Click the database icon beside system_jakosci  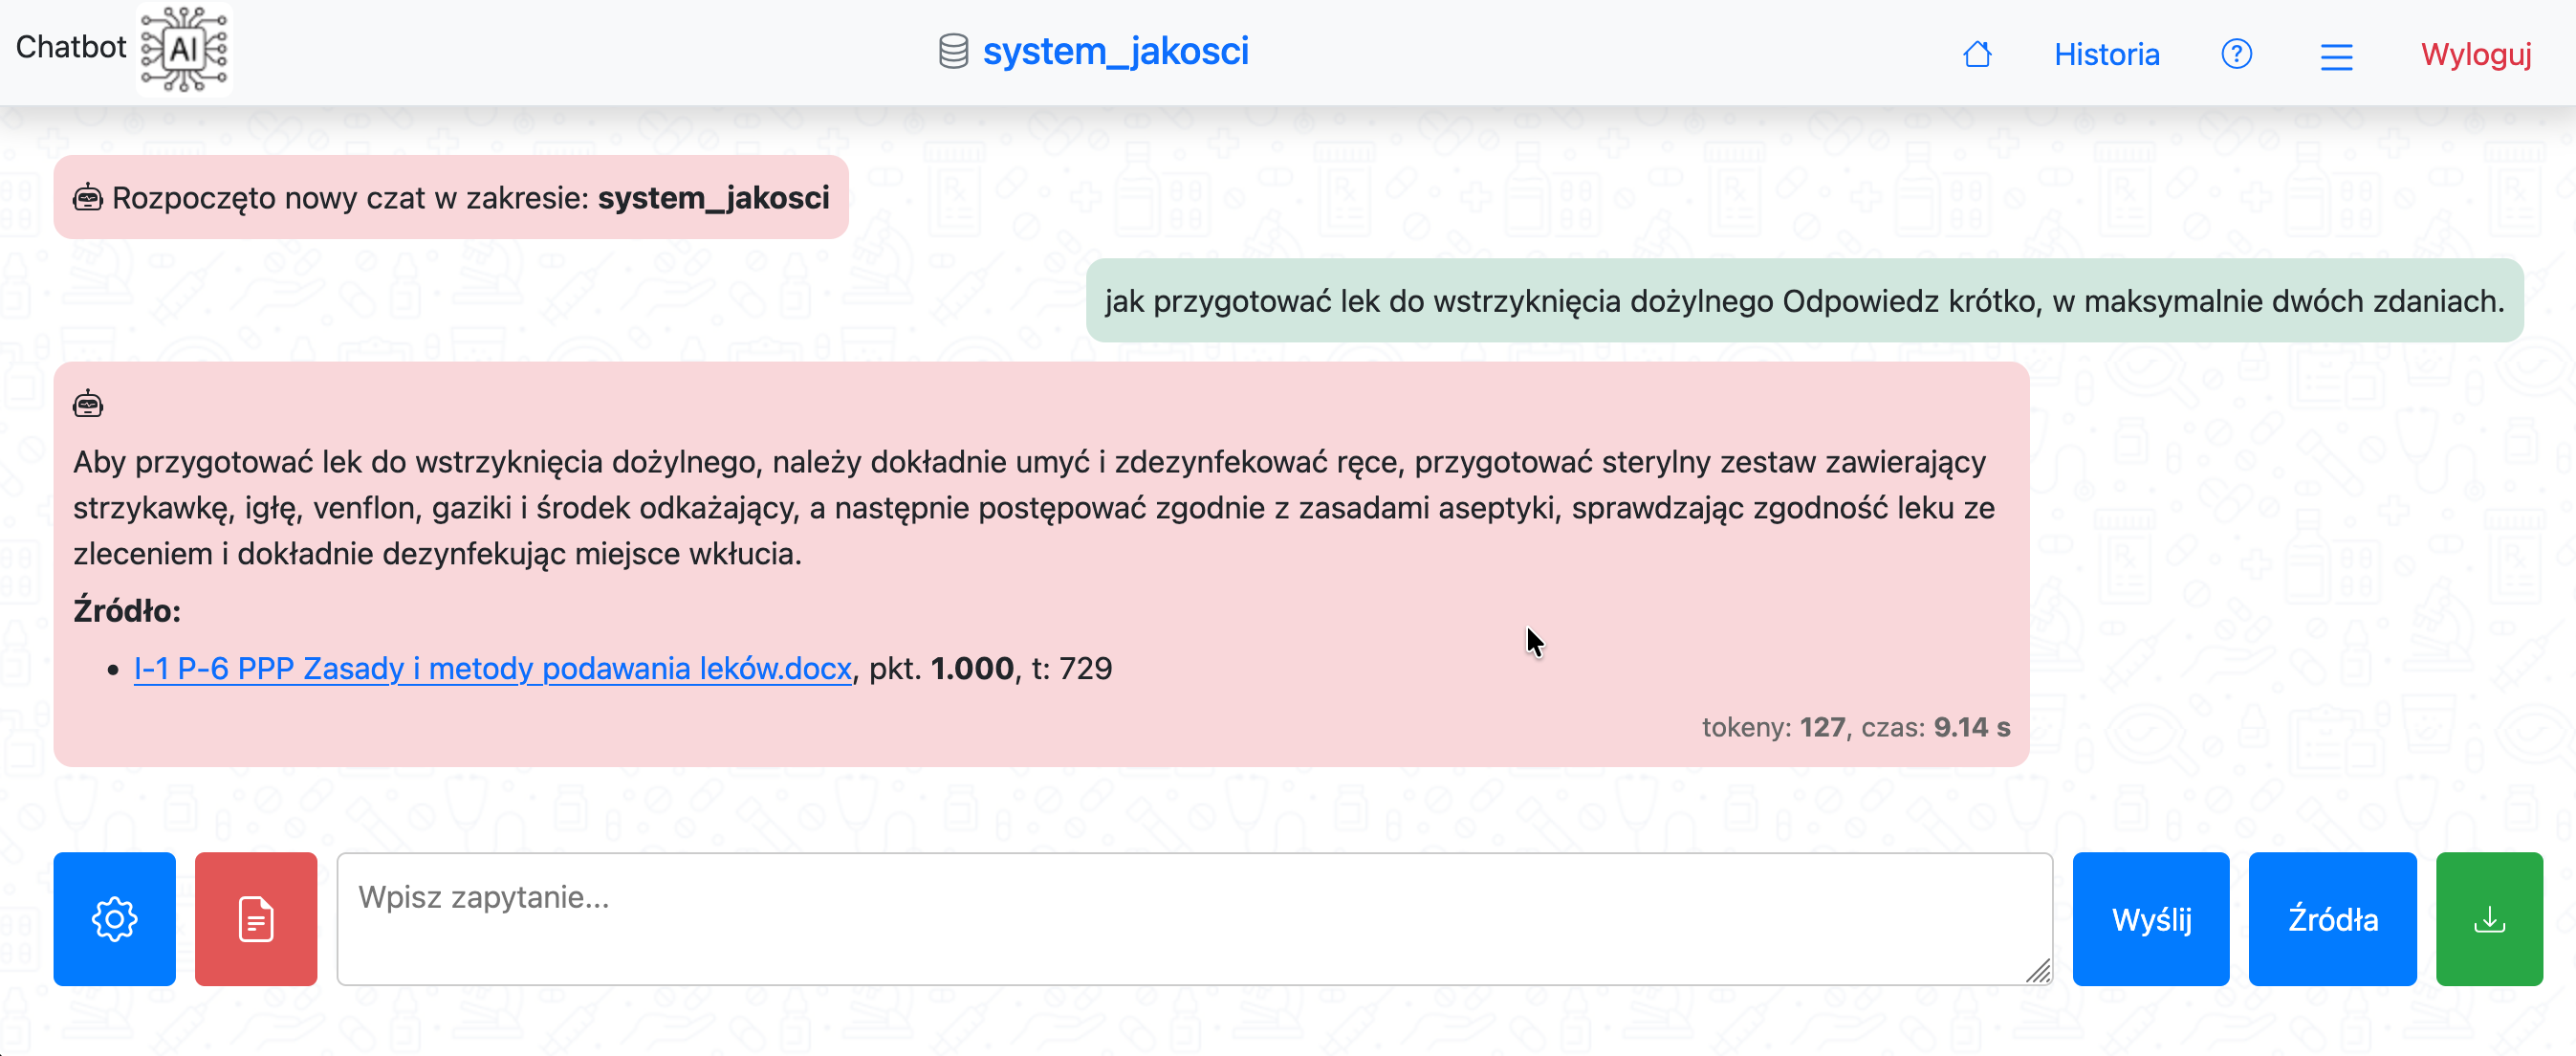click(953, 51)
